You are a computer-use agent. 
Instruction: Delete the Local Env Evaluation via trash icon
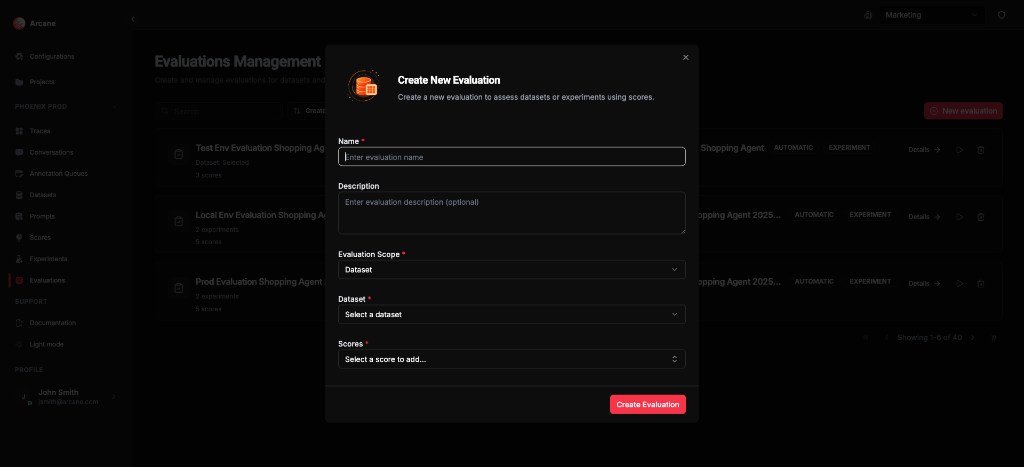[980, 217]
